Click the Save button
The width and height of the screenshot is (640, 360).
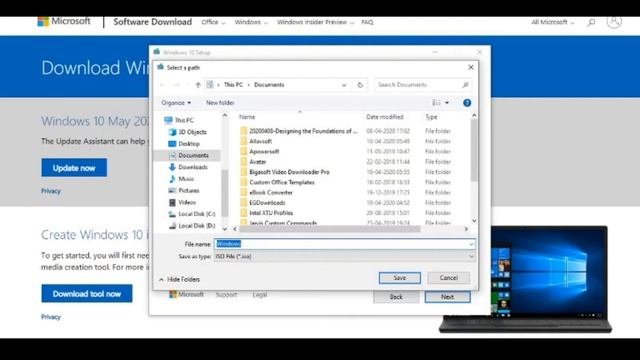400,278
